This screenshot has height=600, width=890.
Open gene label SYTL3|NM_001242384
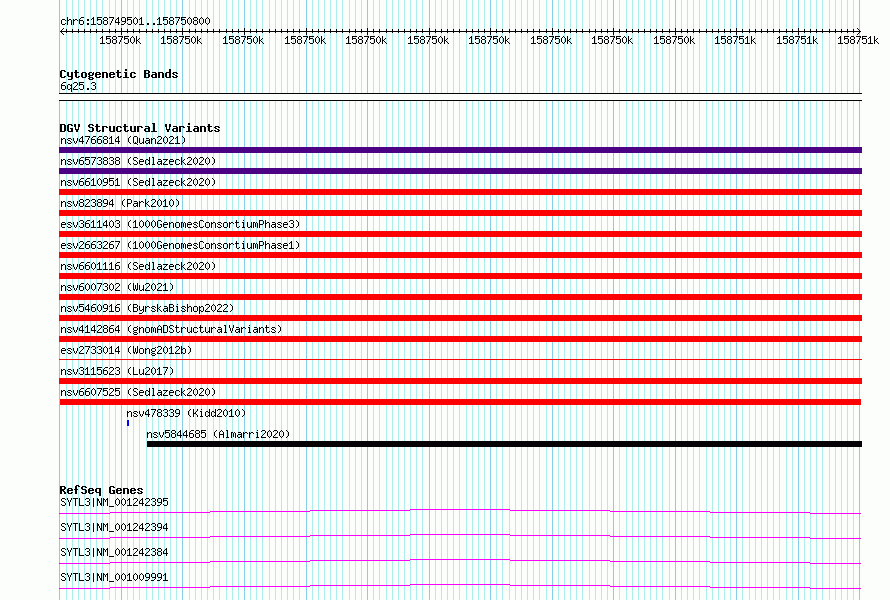tap(114, 552)
